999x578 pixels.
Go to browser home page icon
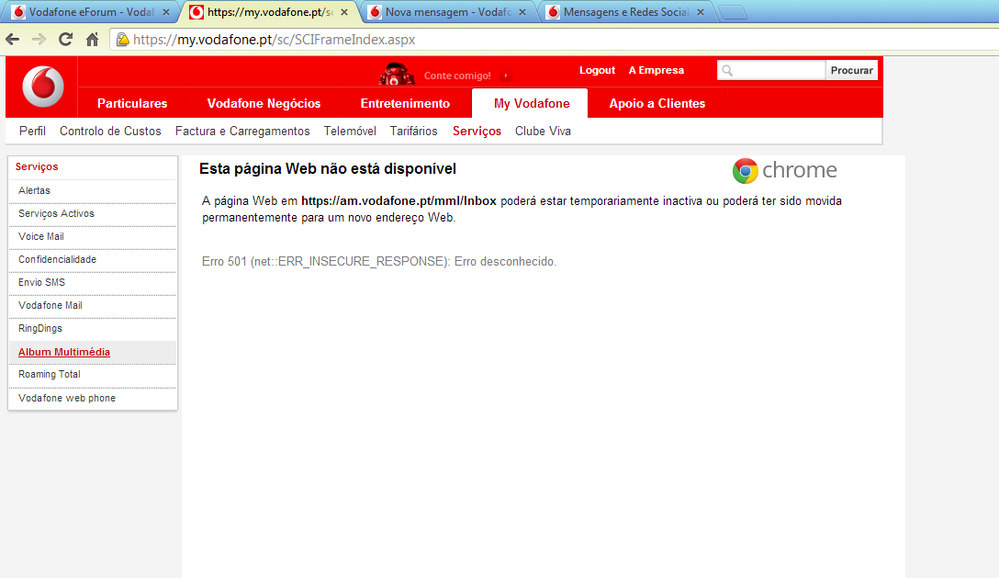[92, 40]
